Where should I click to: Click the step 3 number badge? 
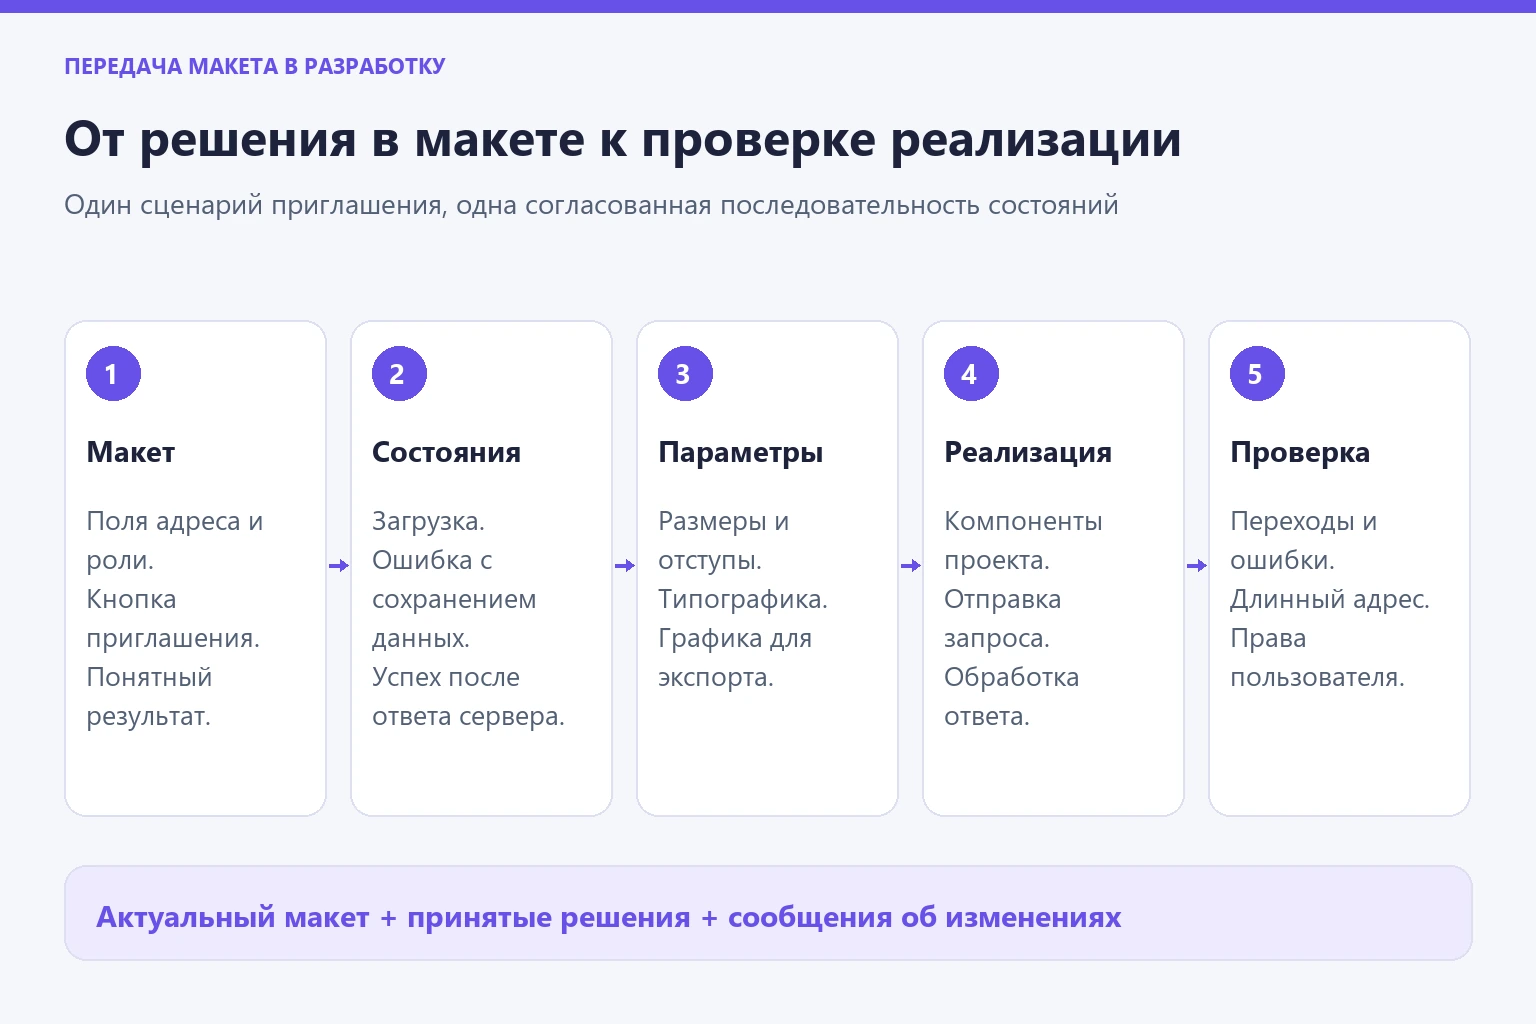click(x=685, y=374)
